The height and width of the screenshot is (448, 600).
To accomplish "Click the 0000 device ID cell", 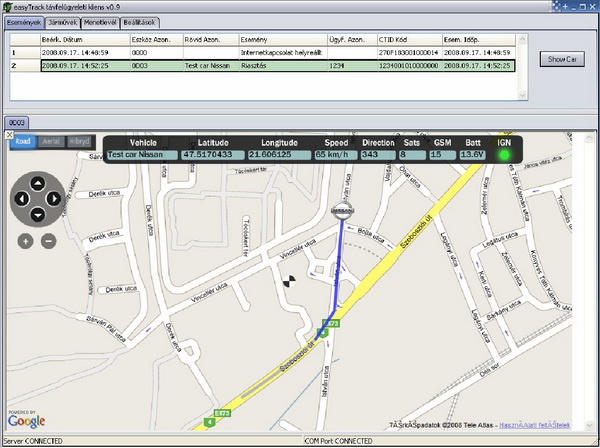I will 156,53.
